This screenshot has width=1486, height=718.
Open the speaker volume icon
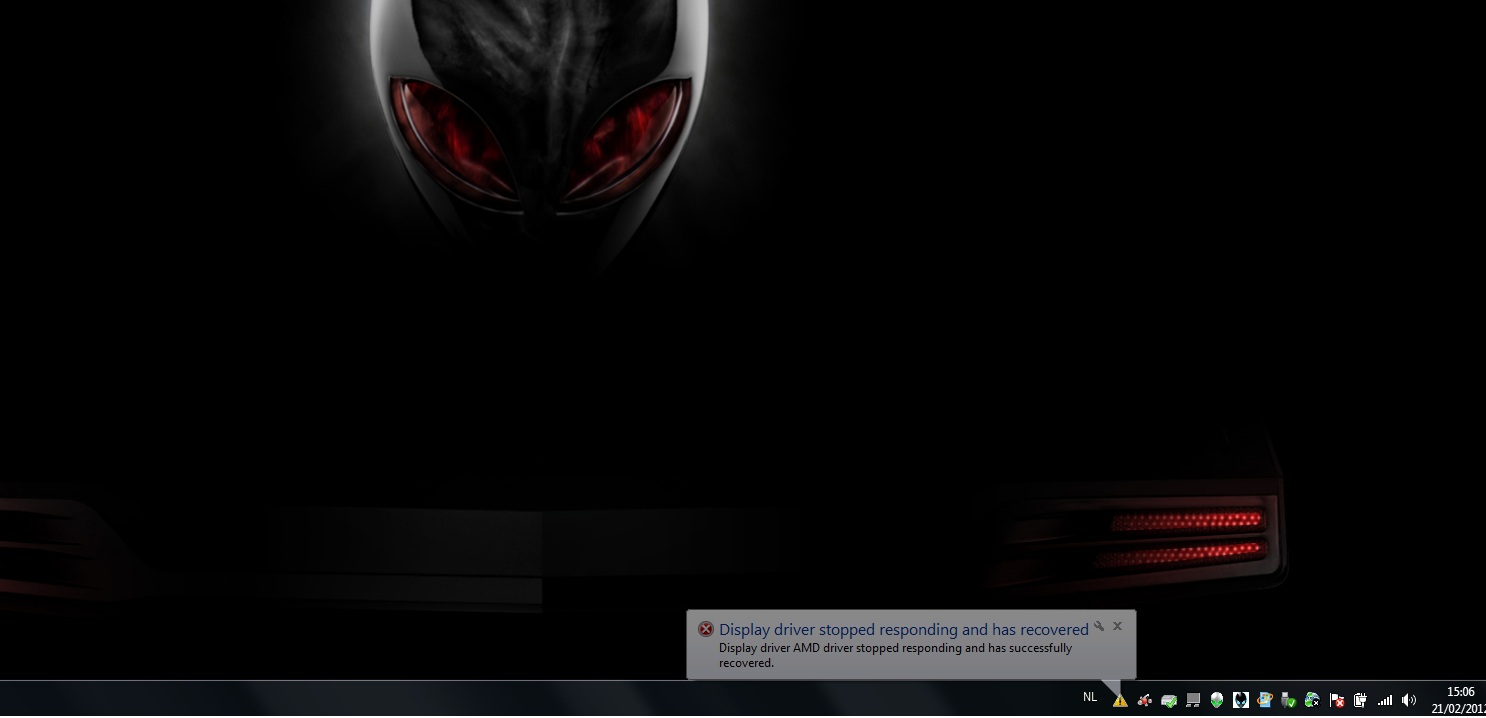(1409, 700)
